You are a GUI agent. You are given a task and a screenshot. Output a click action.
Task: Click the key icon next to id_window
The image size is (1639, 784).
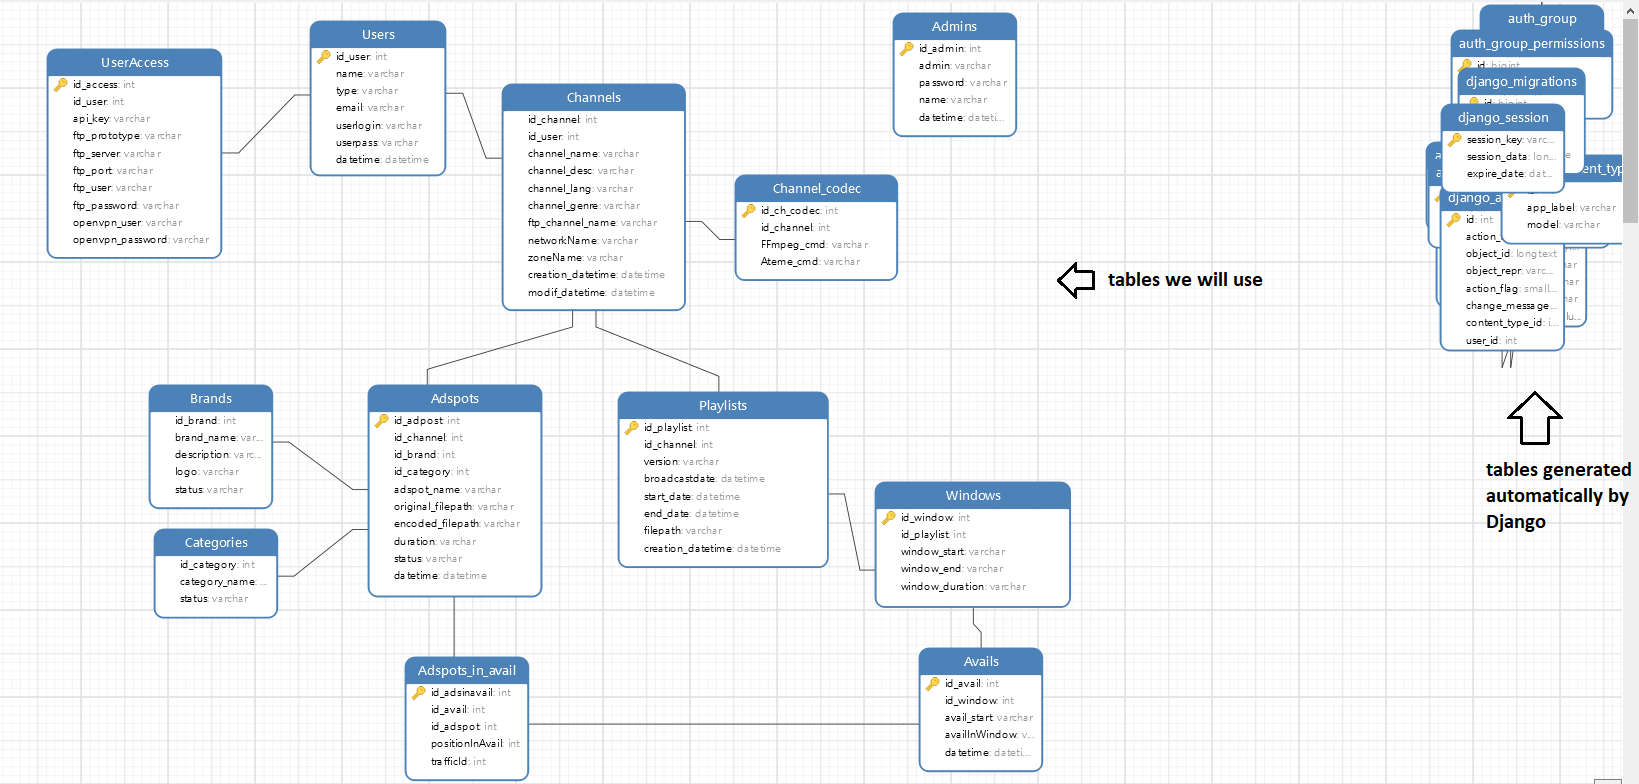889,518
